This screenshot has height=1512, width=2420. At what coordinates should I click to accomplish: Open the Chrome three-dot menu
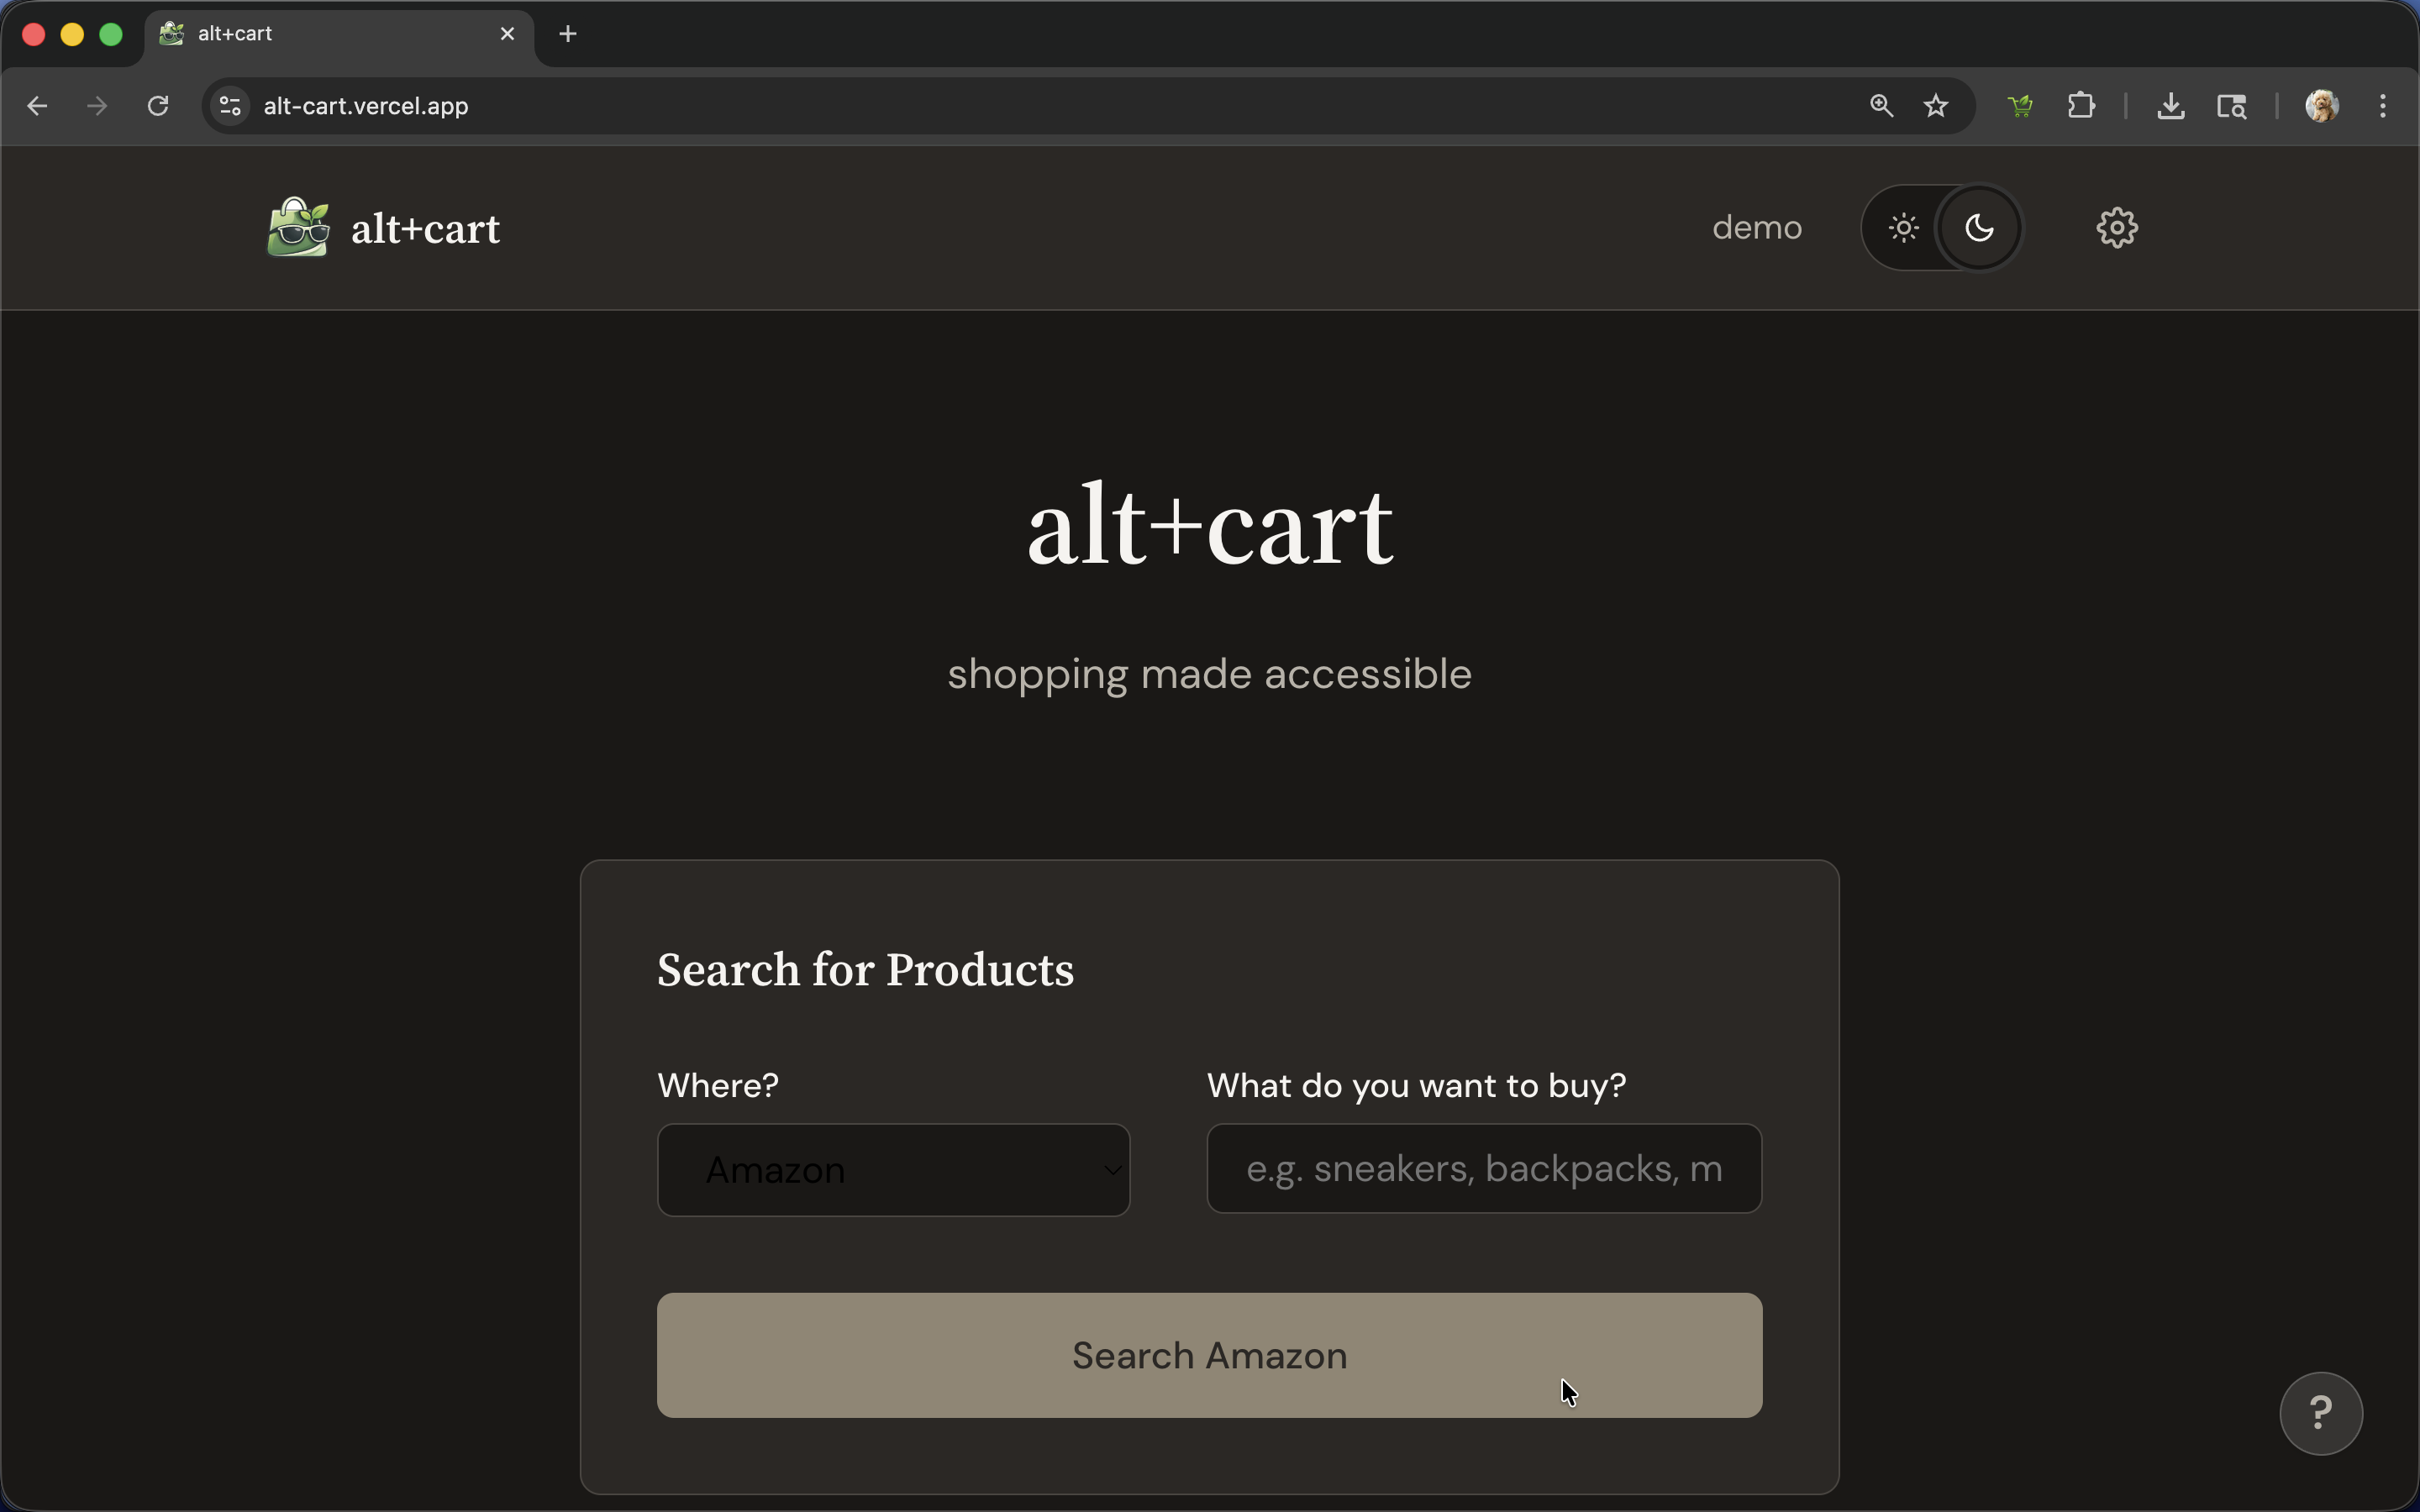(2383, 106)
